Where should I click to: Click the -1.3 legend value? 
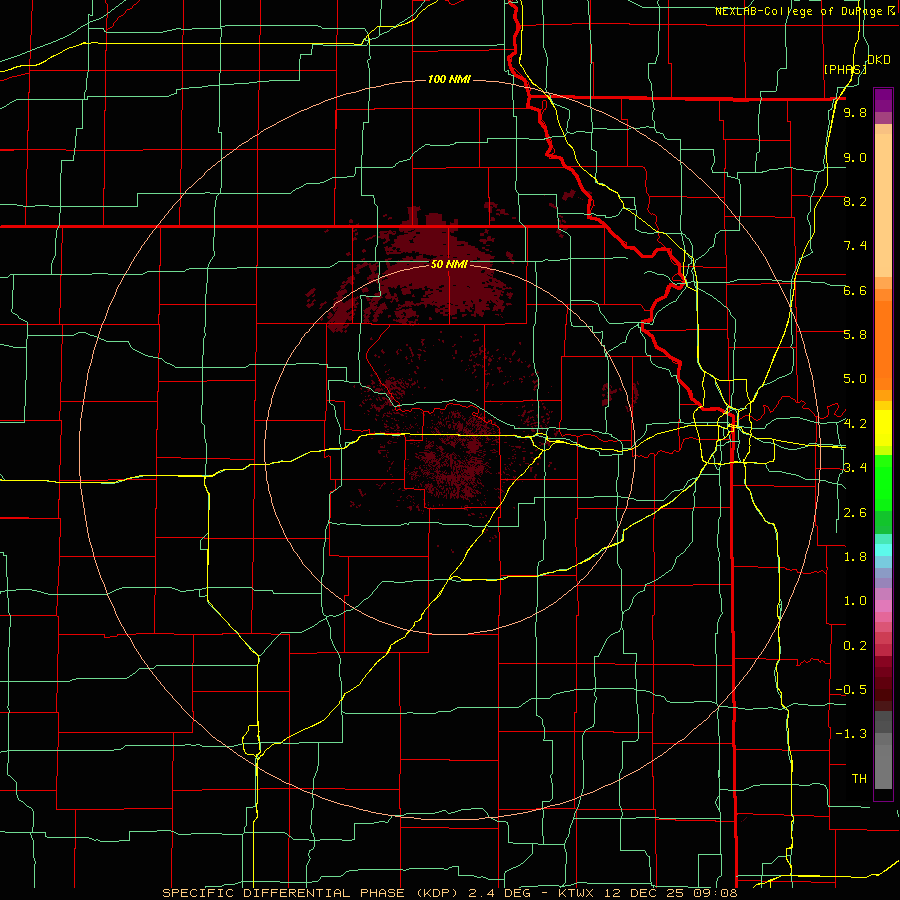851,734
